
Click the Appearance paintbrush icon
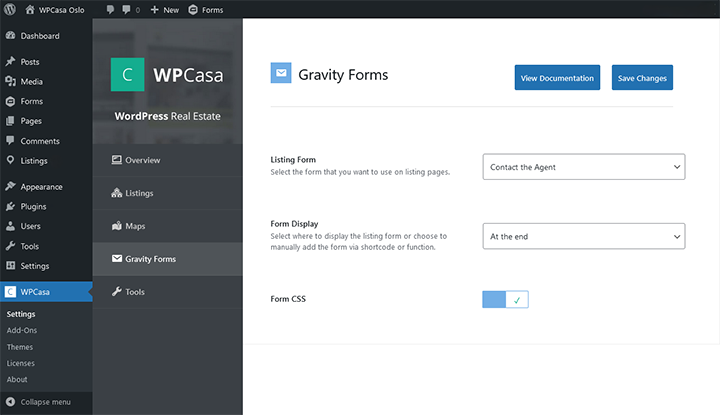point(10,186)
